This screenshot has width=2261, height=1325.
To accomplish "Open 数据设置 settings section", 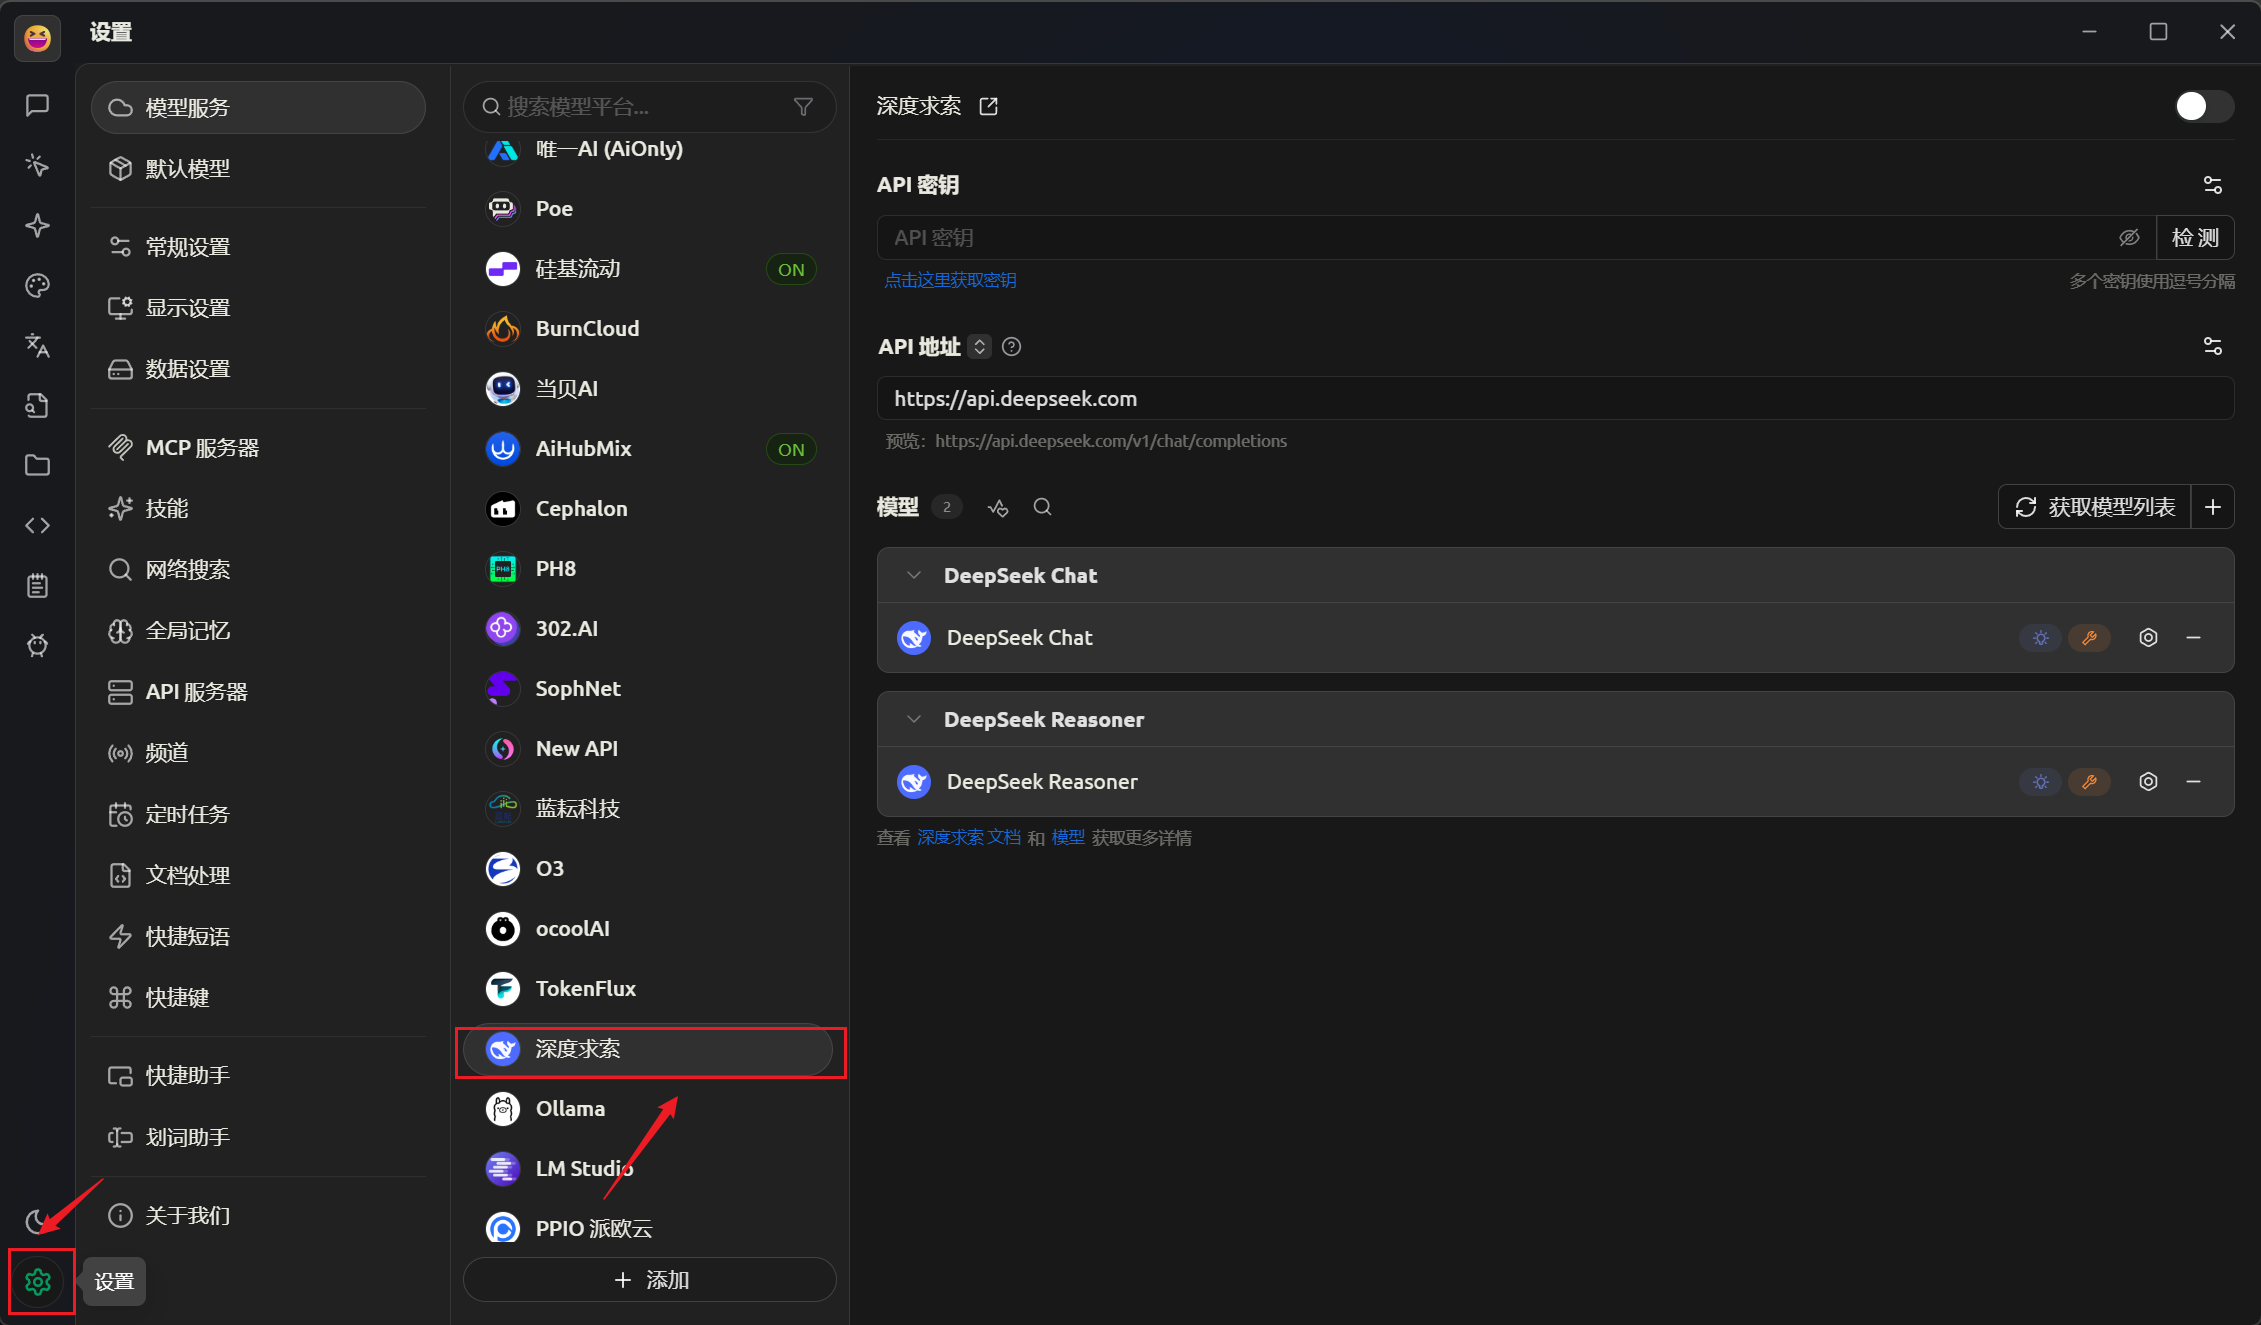I will 258,369.
